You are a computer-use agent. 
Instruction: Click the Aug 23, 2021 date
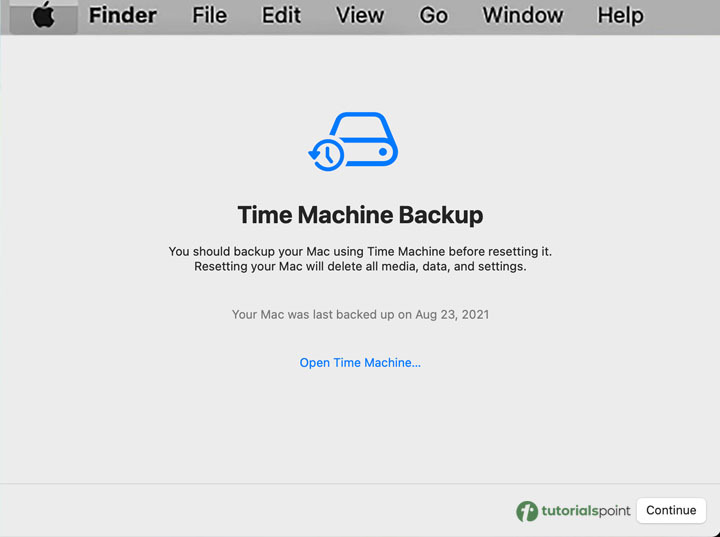pos(452,314)
